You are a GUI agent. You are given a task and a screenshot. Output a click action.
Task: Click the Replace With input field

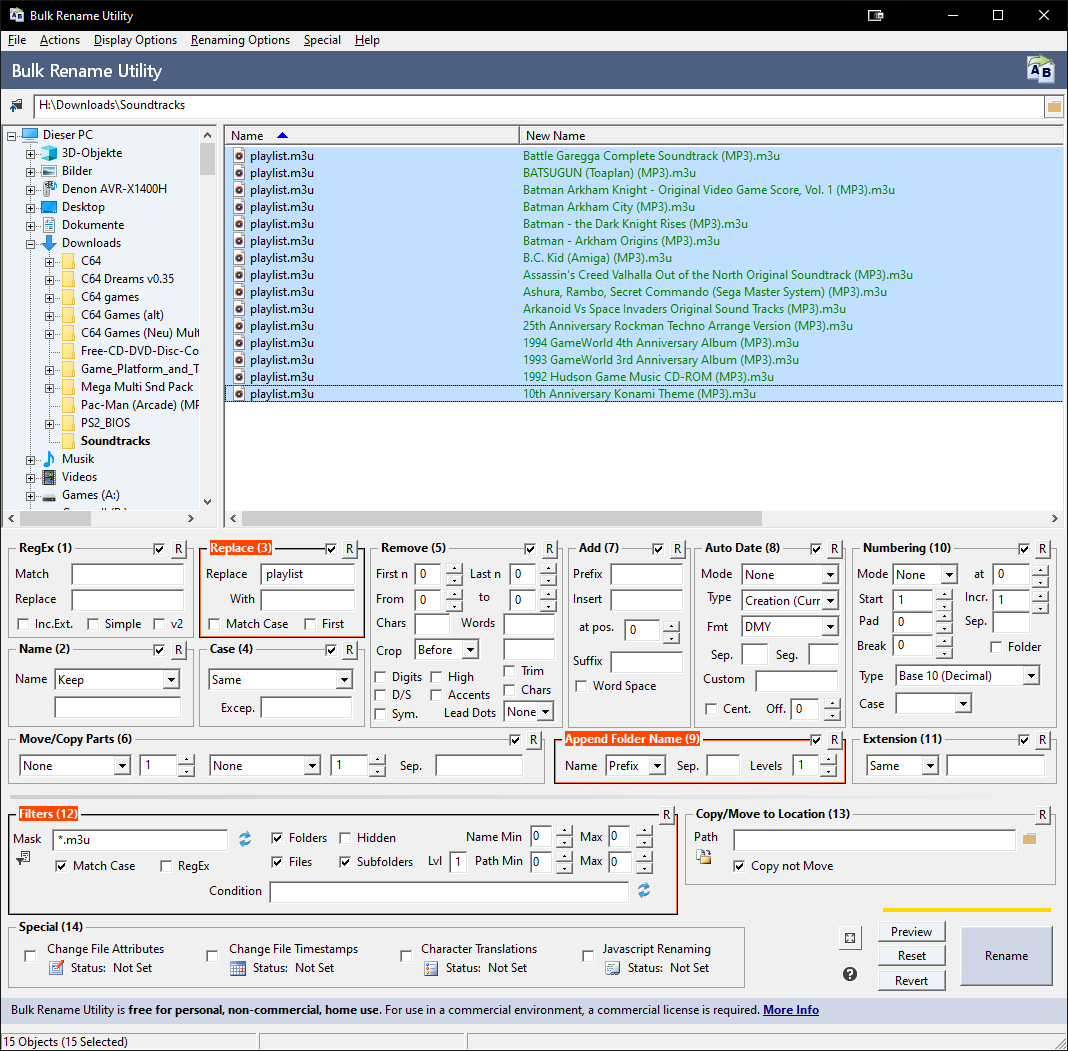(x=308, y=599)
